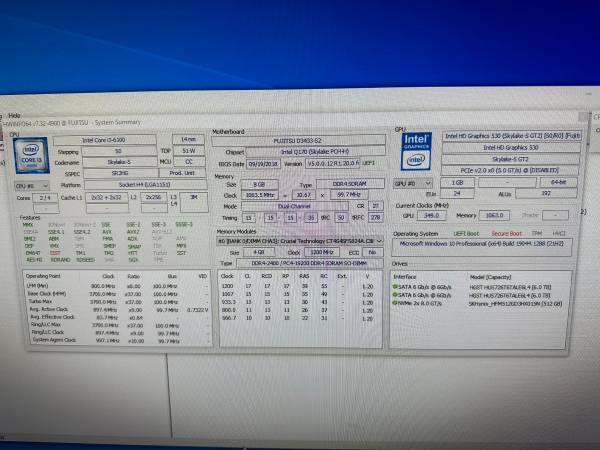Click the Intel Core i3 CPU logo

click(31, 155)
